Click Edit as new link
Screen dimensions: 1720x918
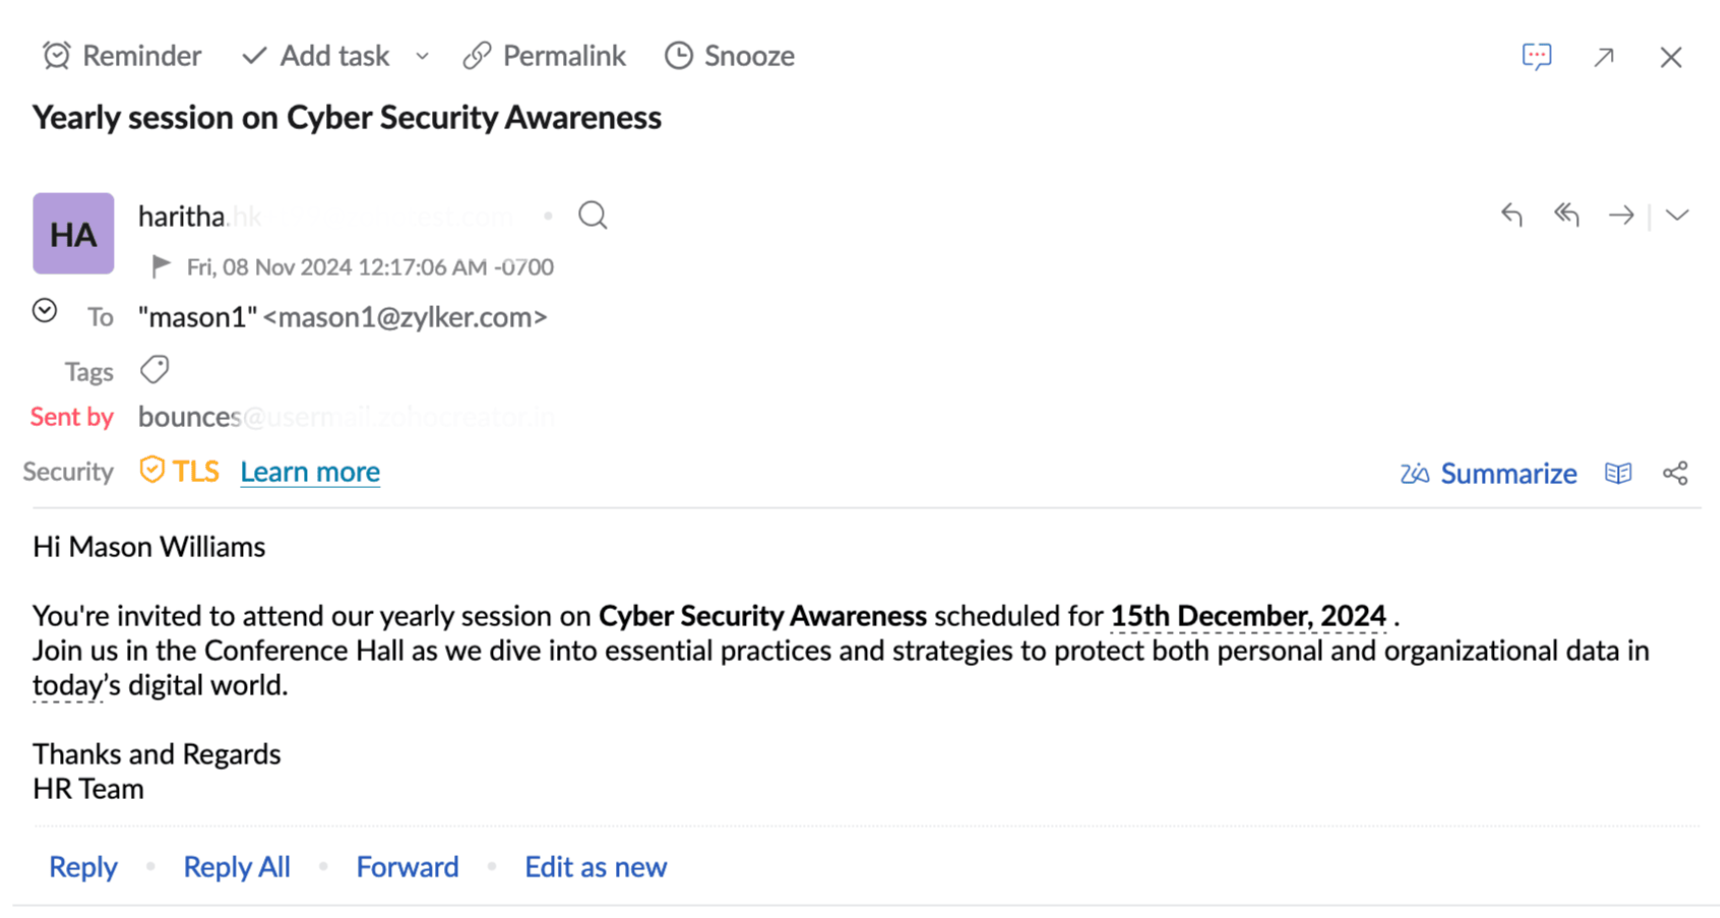[596, 867]
